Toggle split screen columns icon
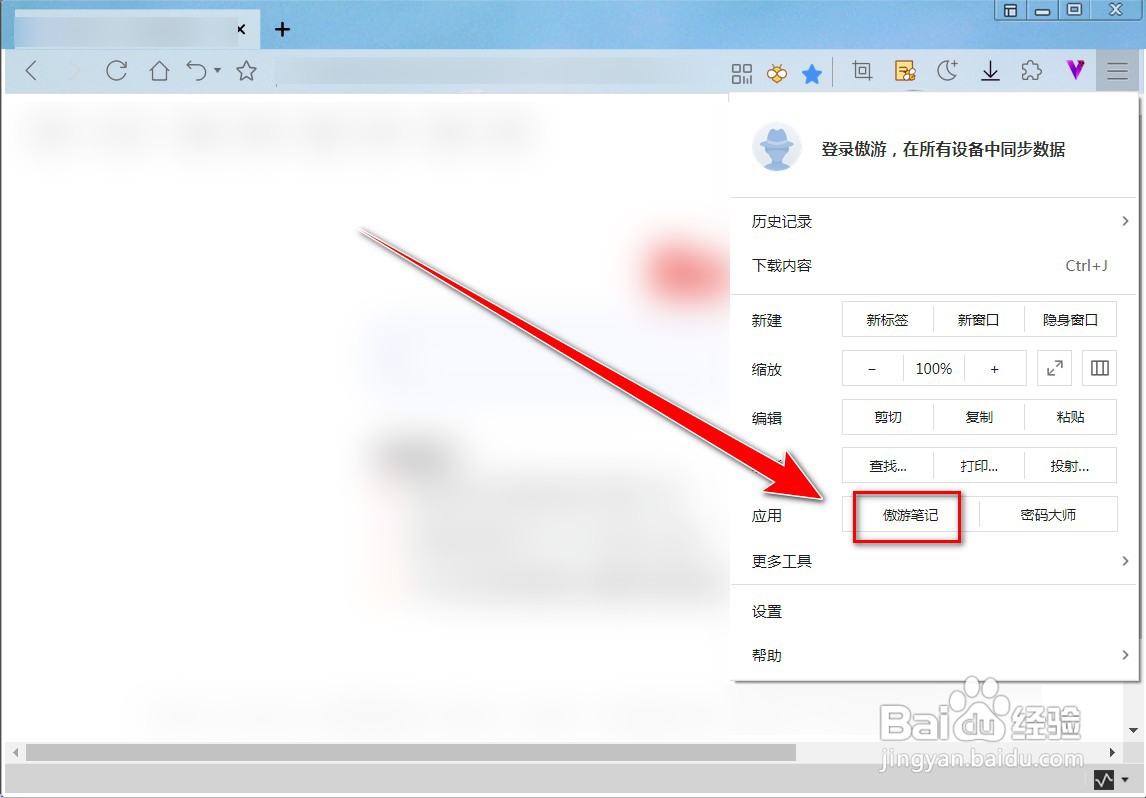The image size is (1146, 798). click(x=1100, y=368)
